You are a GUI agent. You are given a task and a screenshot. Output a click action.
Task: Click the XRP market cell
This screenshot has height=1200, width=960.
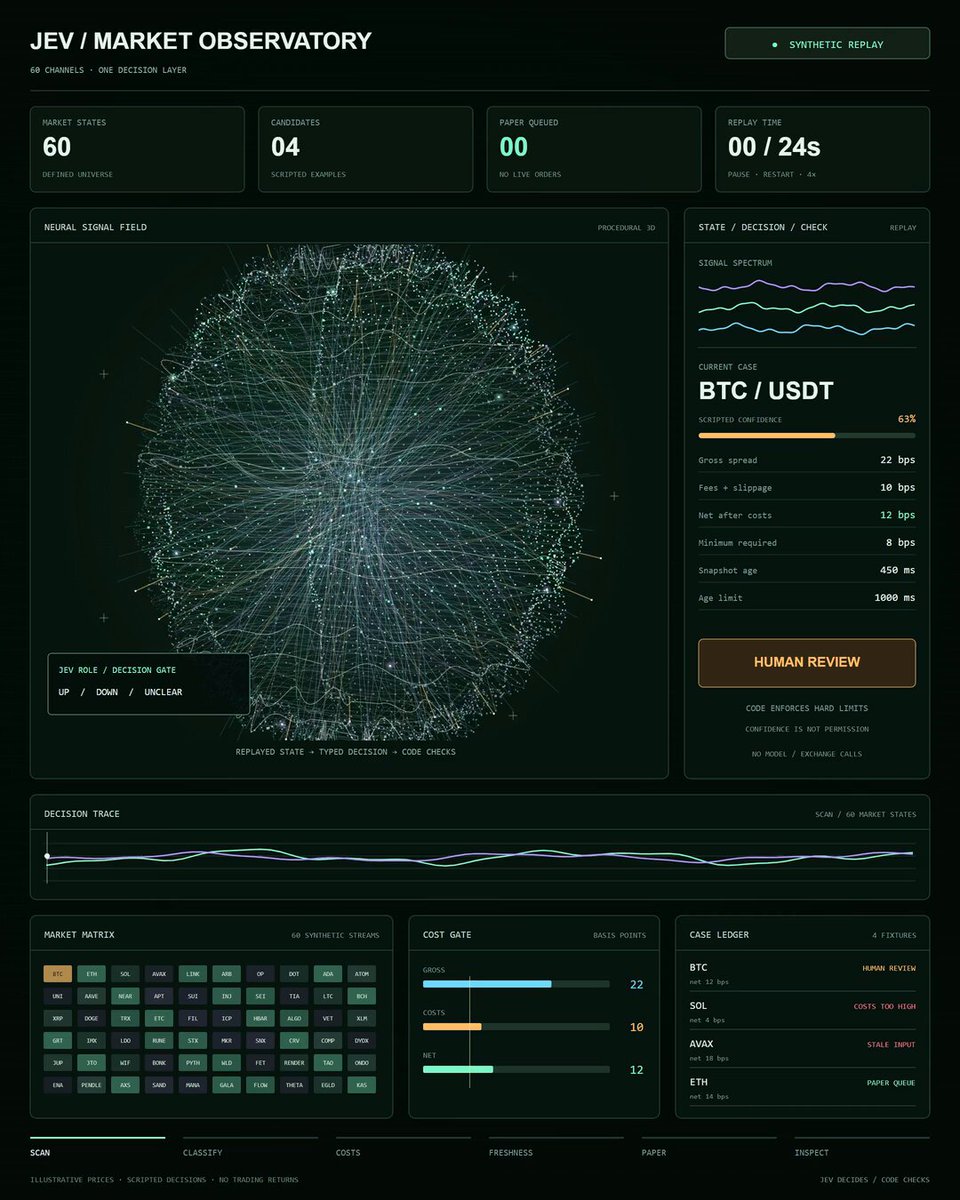[58, 1018]
